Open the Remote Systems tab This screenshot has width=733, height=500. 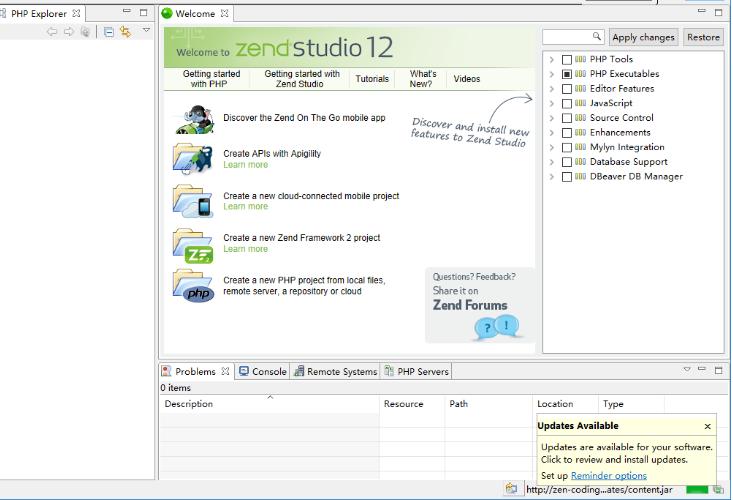coord(336,371)
